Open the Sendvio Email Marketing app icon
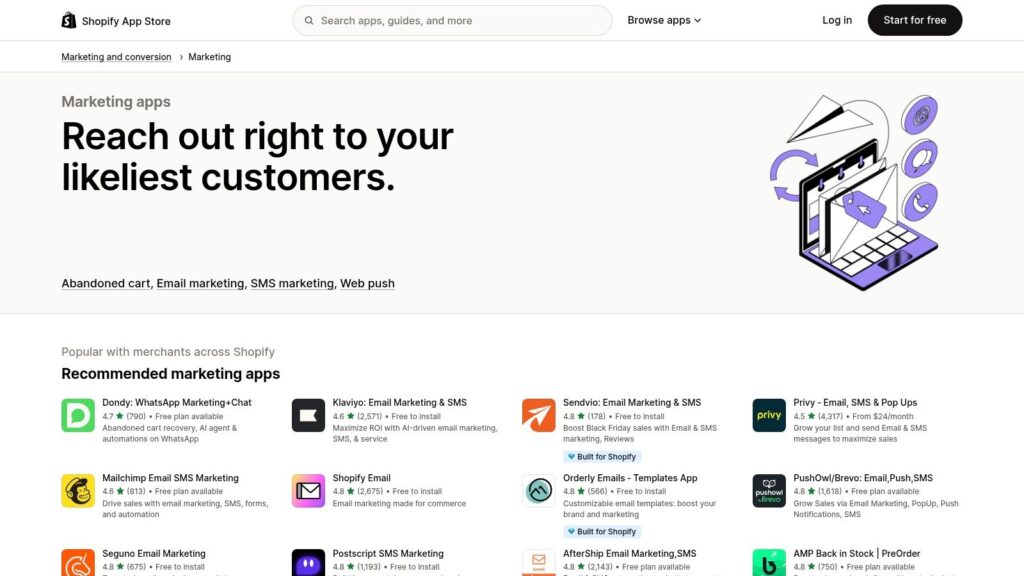1024x576 pixels. point(538,415)
